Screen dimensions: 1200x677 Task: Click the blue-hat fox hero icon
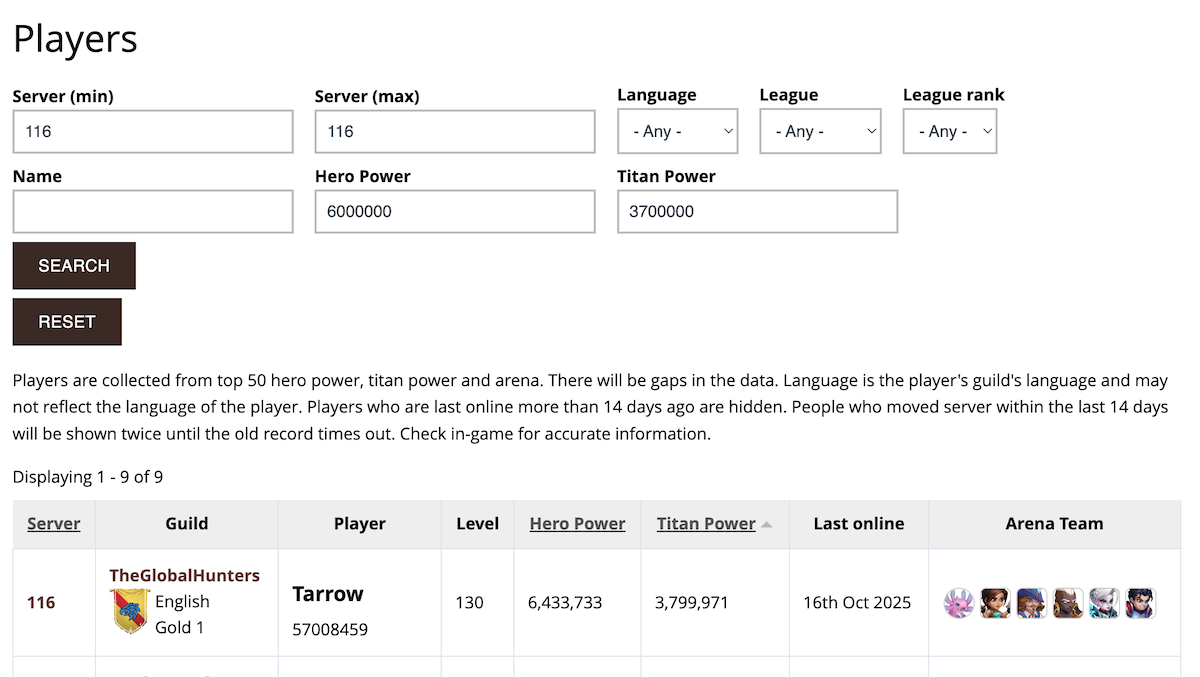[x=1031, y=603]
